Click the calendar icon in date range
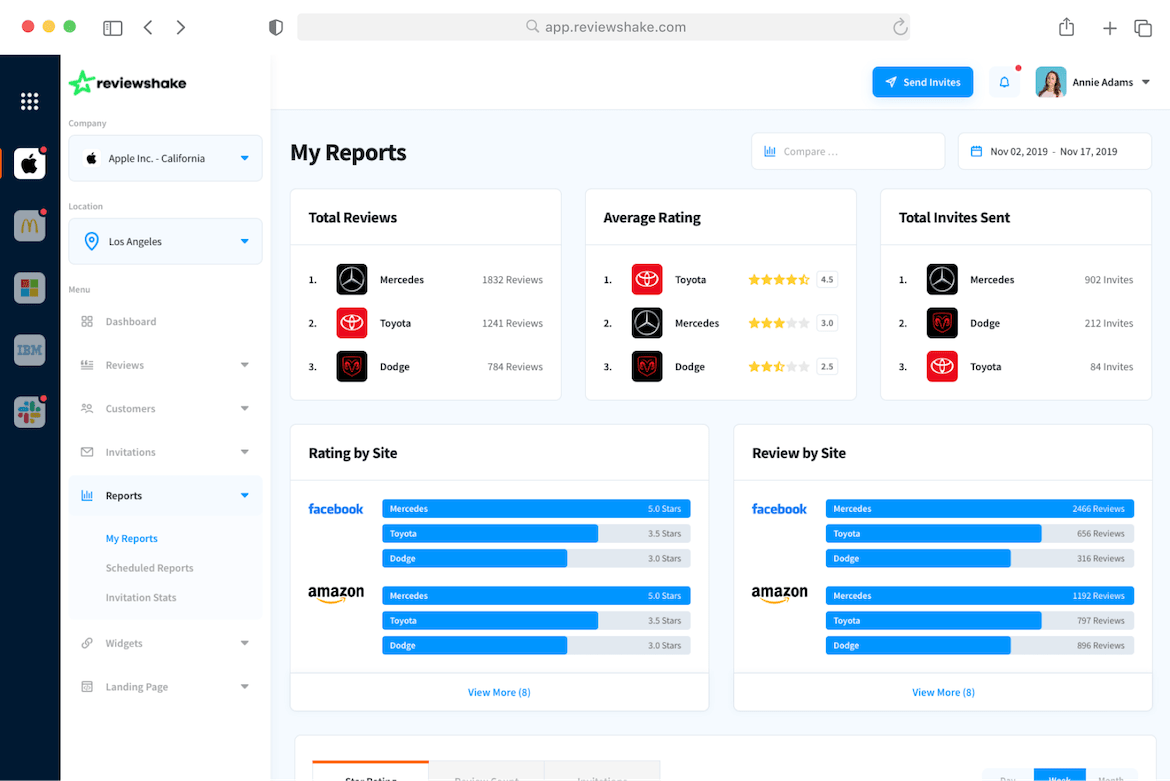The height and width of the screenshot is (781, 1170). point(976,151)
